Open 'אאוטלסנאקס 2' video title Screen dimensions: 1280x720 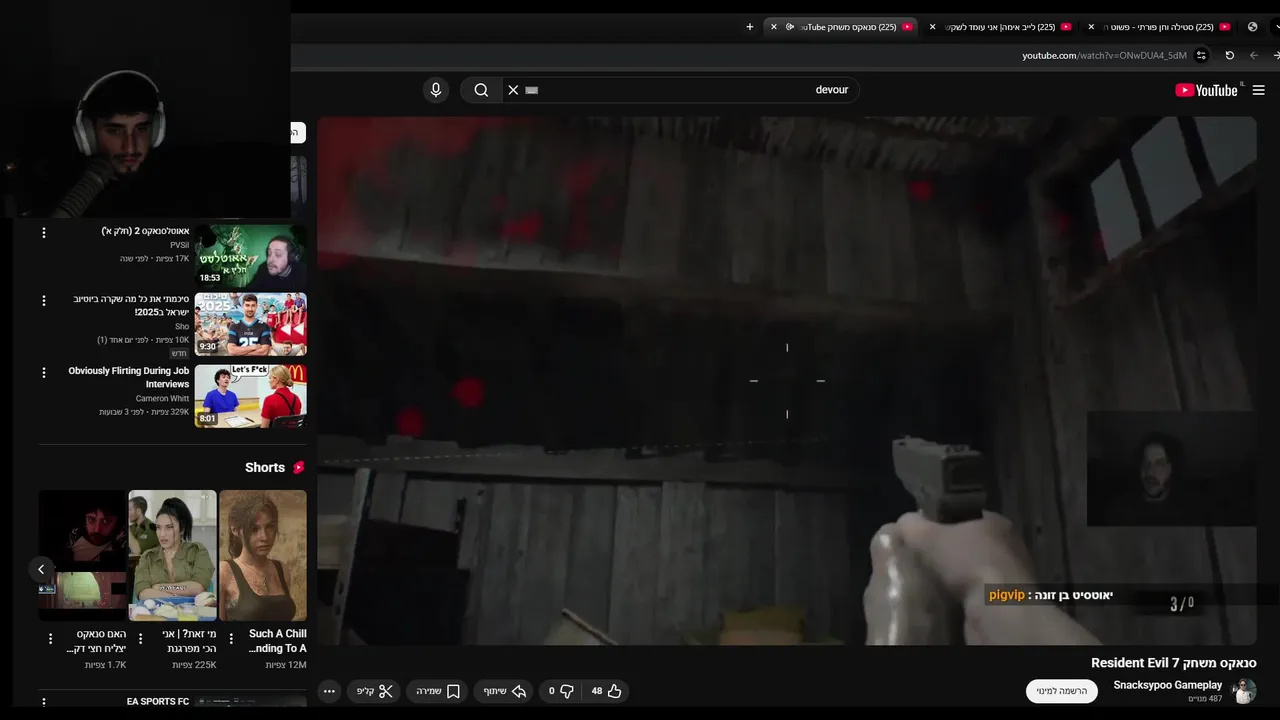[146, 231]
